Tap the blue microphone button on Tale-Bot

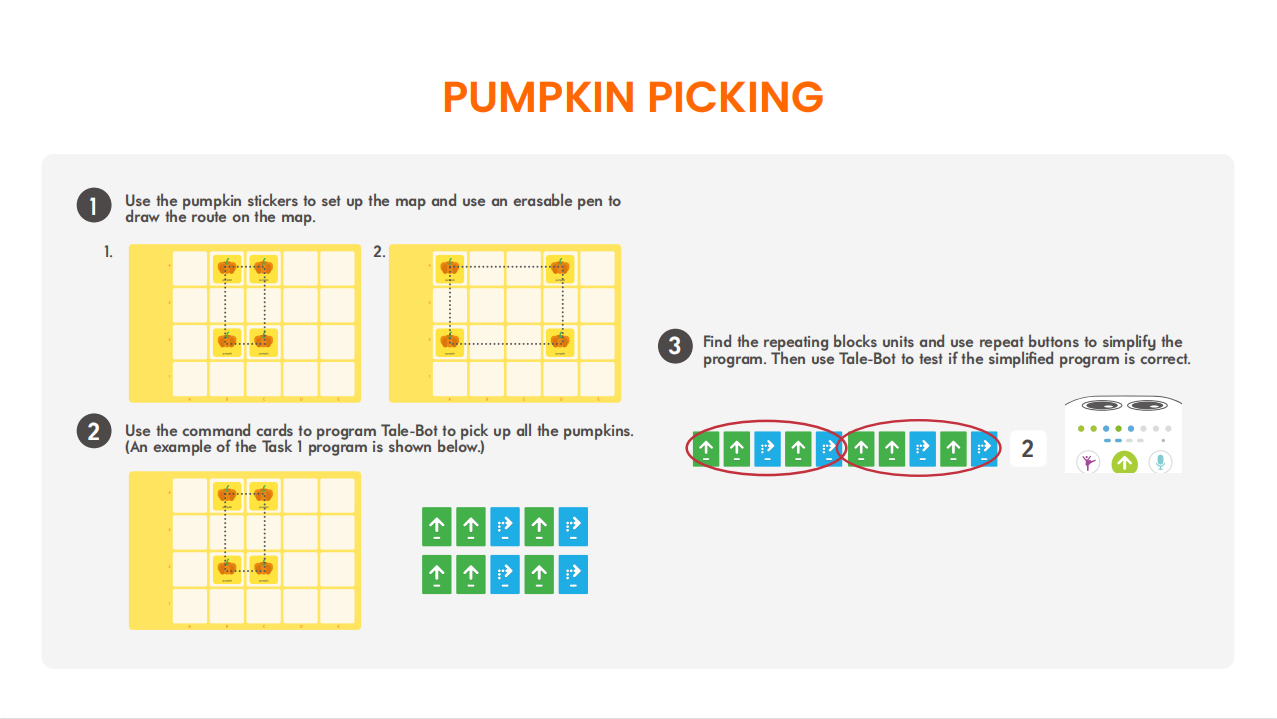click(x=1160, y=462)
